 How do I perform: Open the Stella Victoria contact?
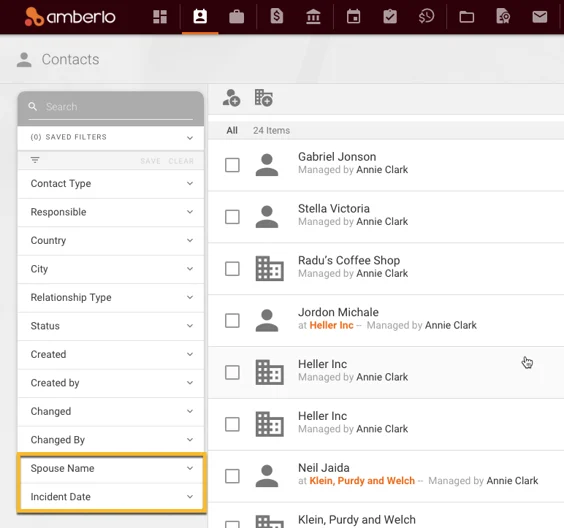(334, 209)
